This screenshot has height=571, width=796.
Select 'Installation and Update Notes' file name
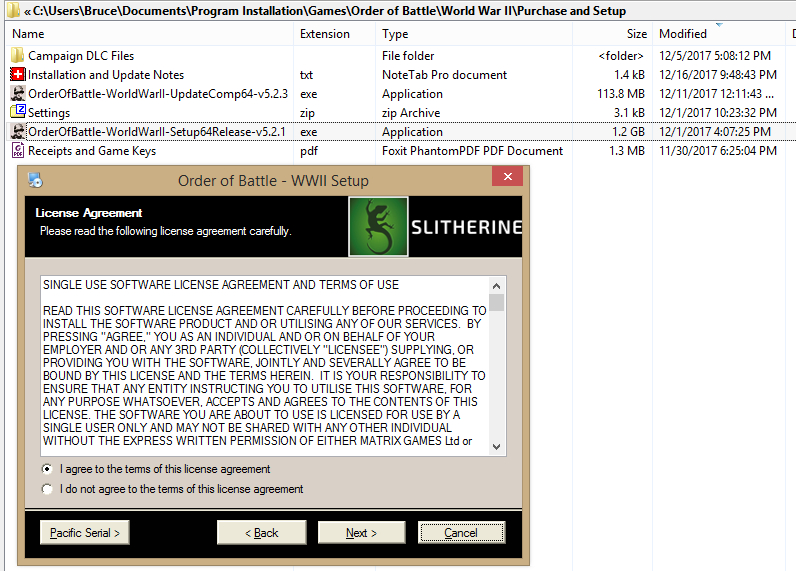106,75
